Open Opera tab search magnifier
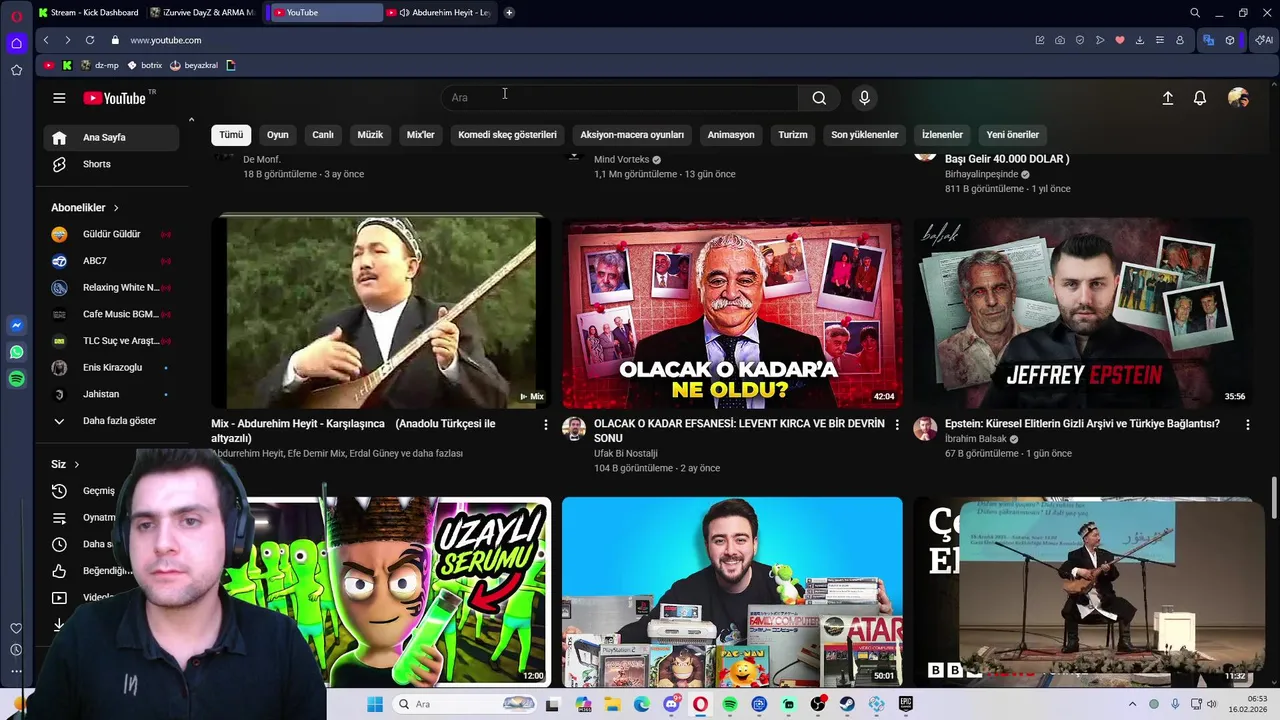The width and height of the screenshot is (1280, 720). (x=1195, y=13)
